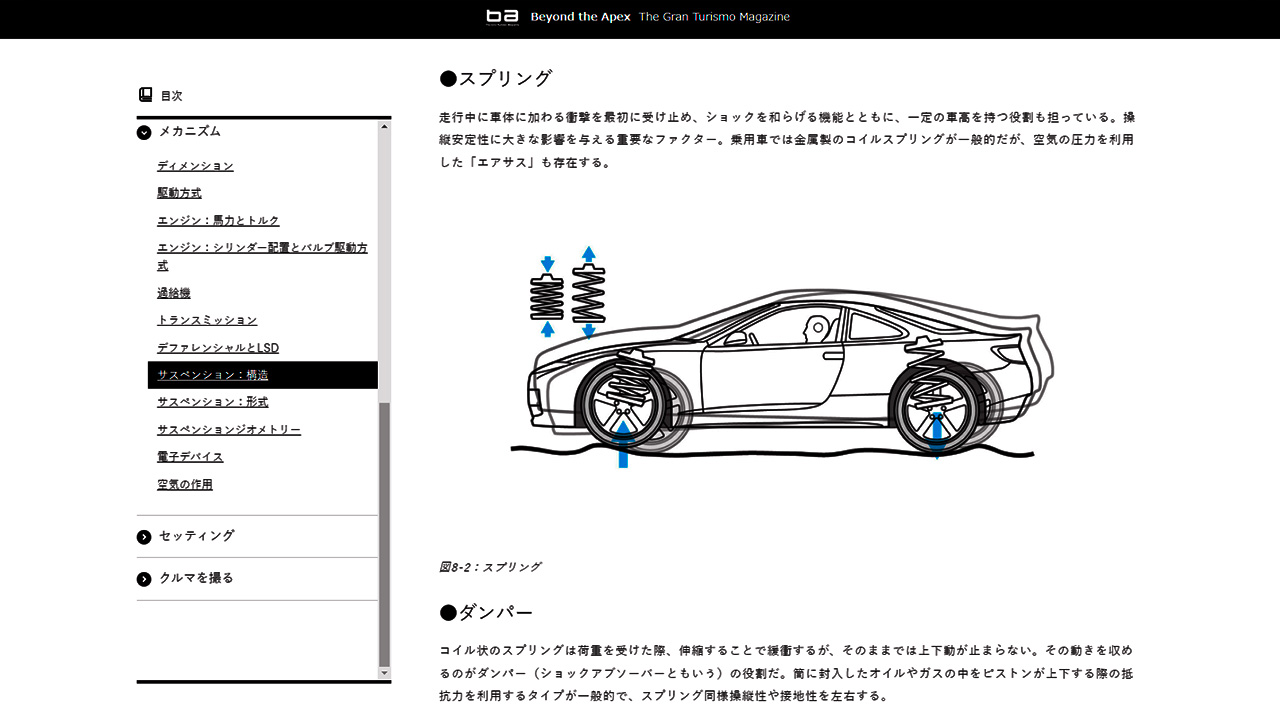Click the 'ba' Beyond the Apex logo
Screen dimensions: 1280x720
(x=502, y=17)
